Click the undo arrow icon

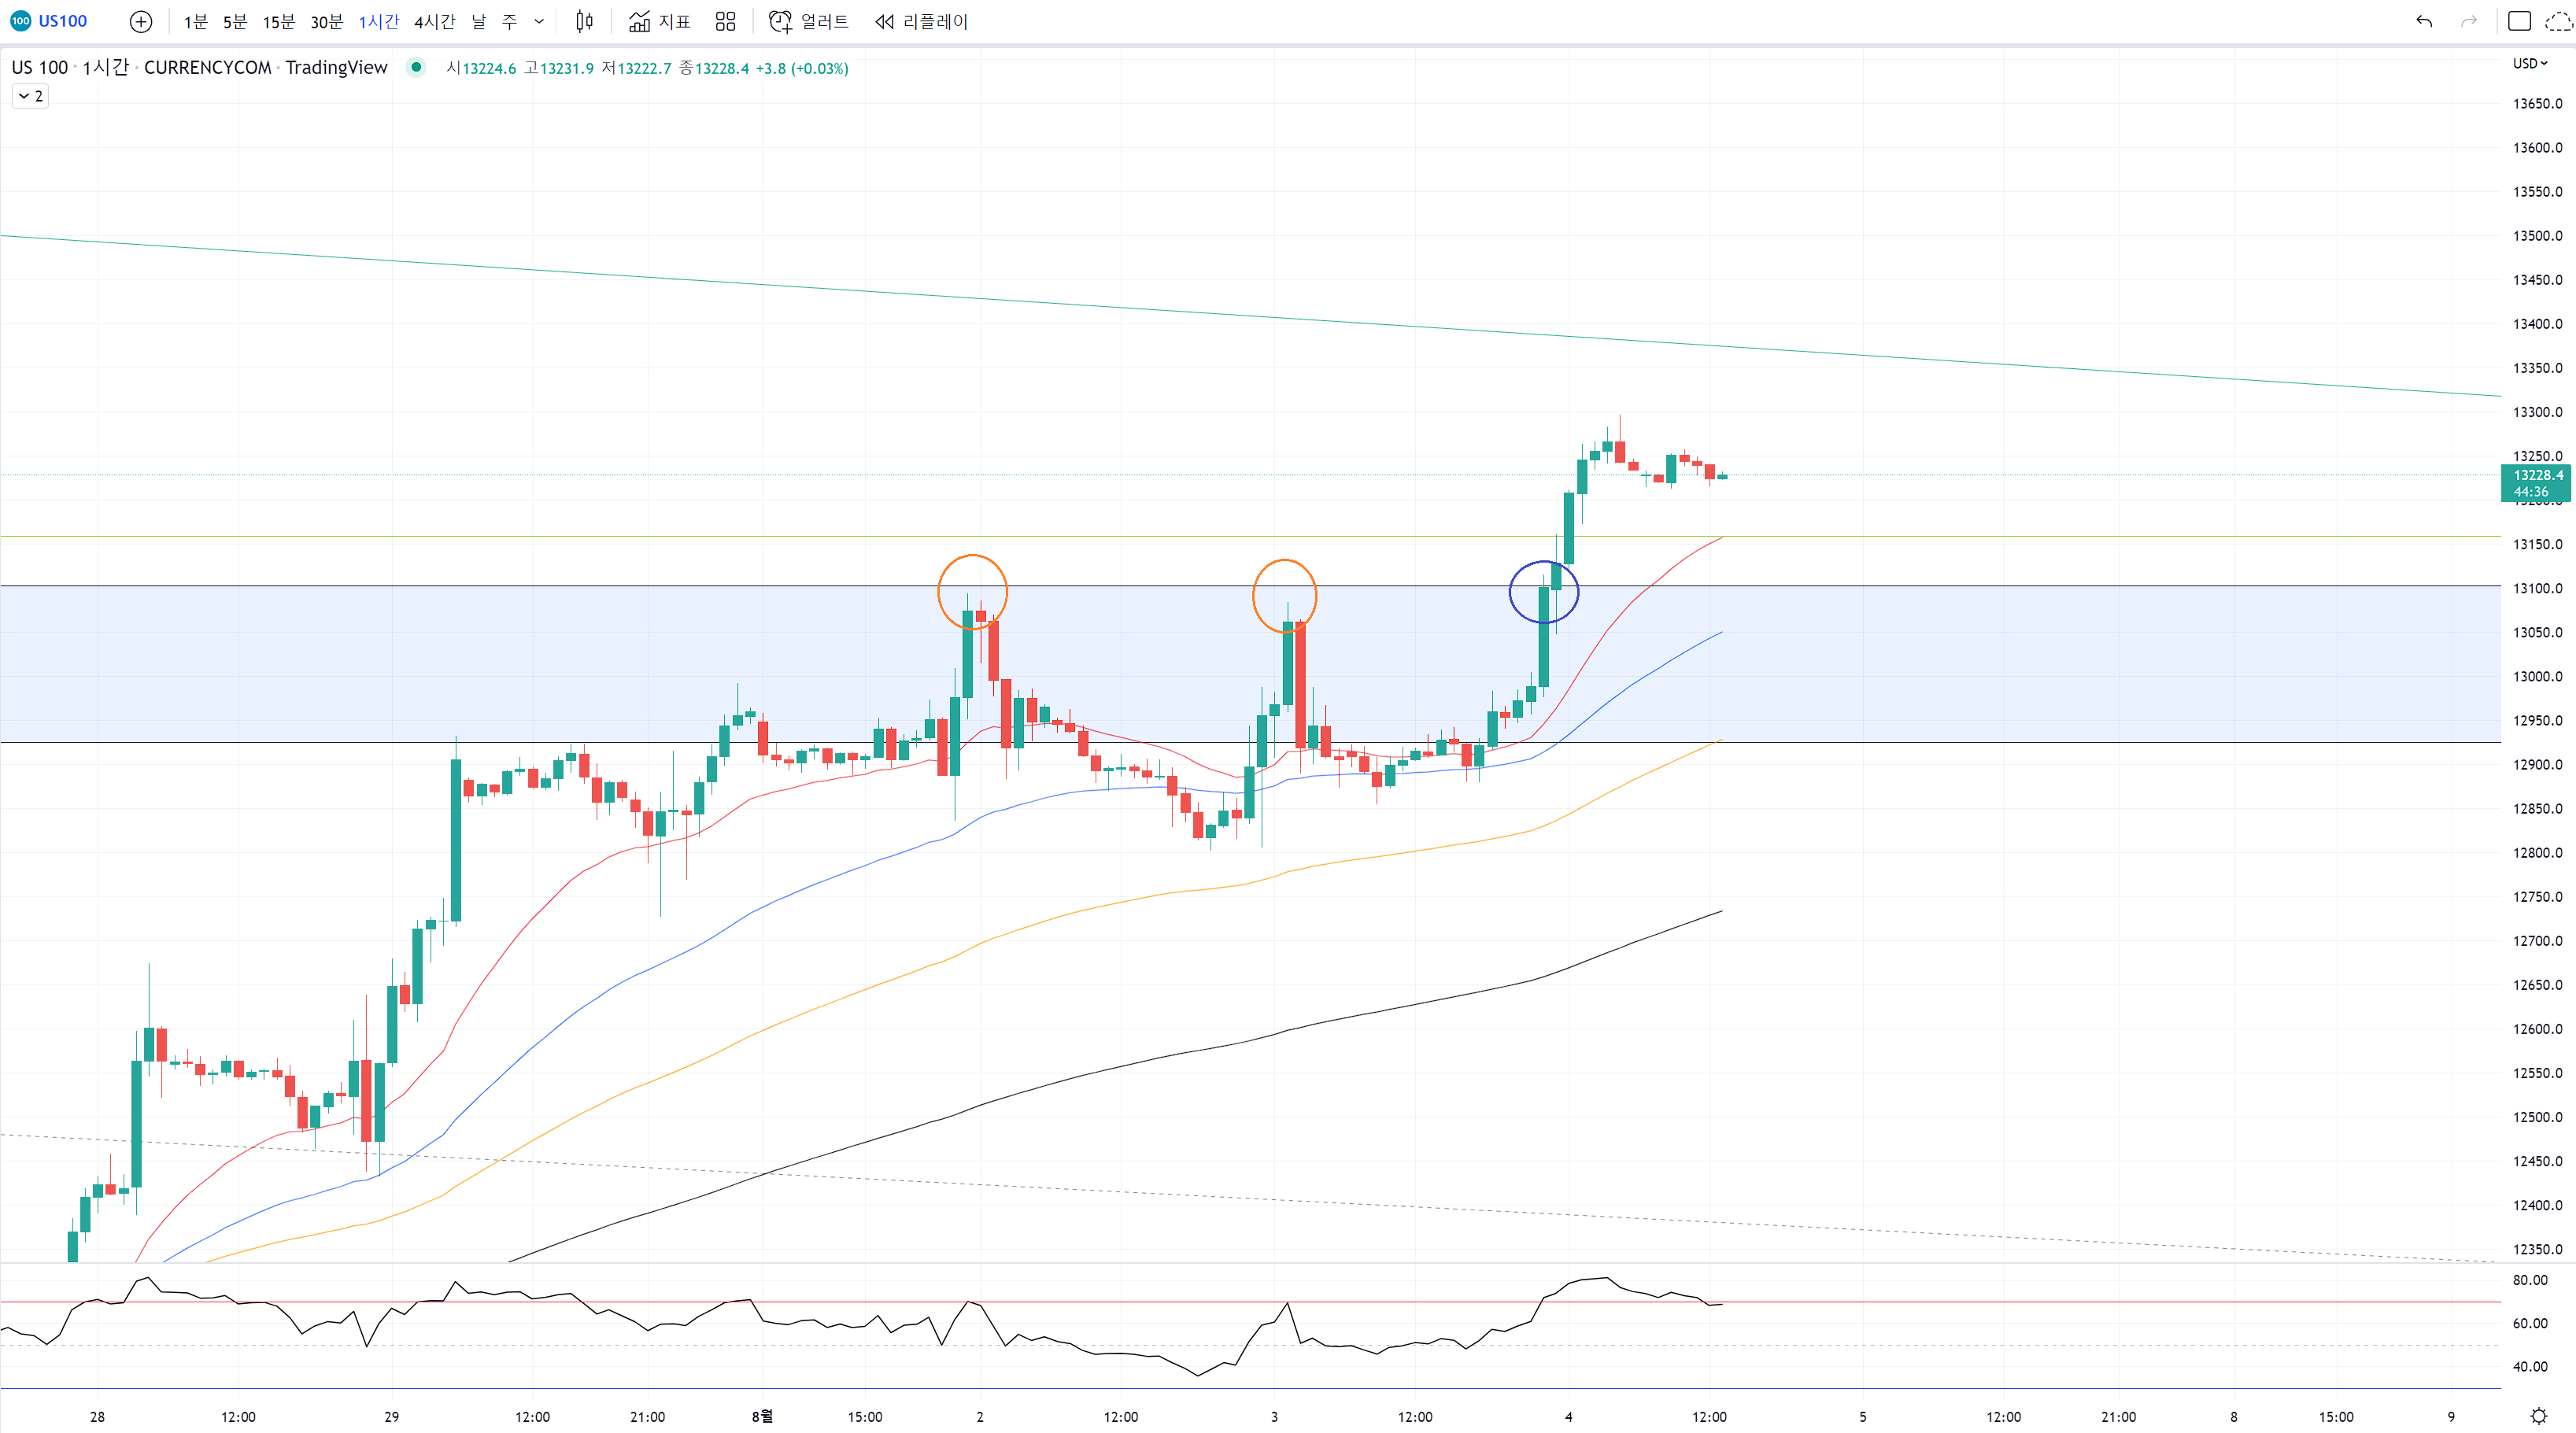[x=2424, y=21]
